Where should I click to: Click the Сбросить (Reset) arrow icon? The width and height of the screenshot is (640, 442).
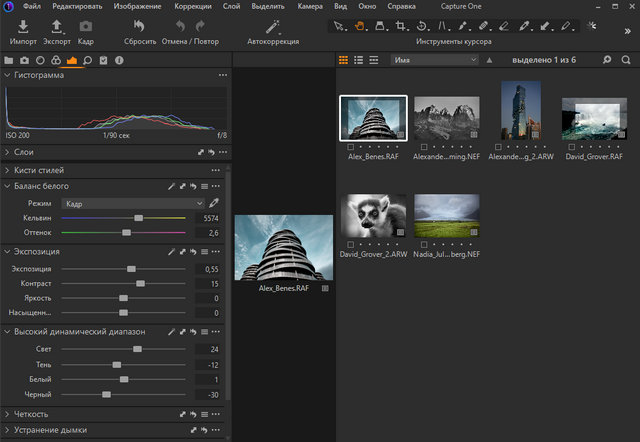[x=139, y=26]
